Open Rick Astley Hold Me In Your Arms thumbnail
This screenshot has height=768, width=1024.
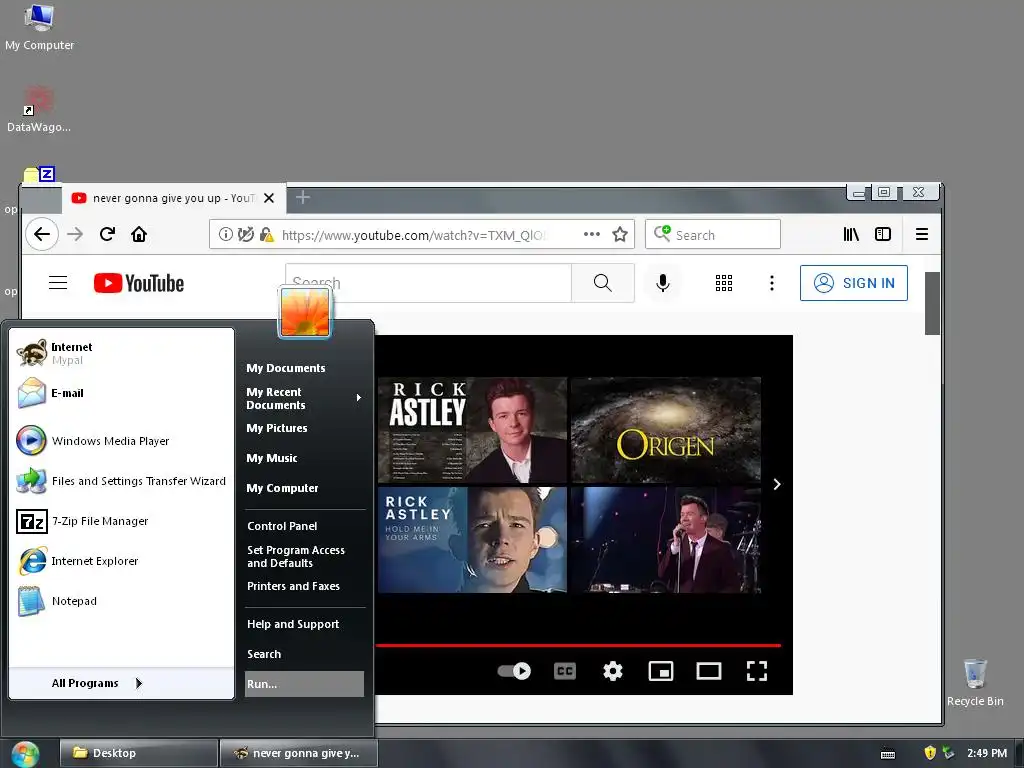coord(472,539)
